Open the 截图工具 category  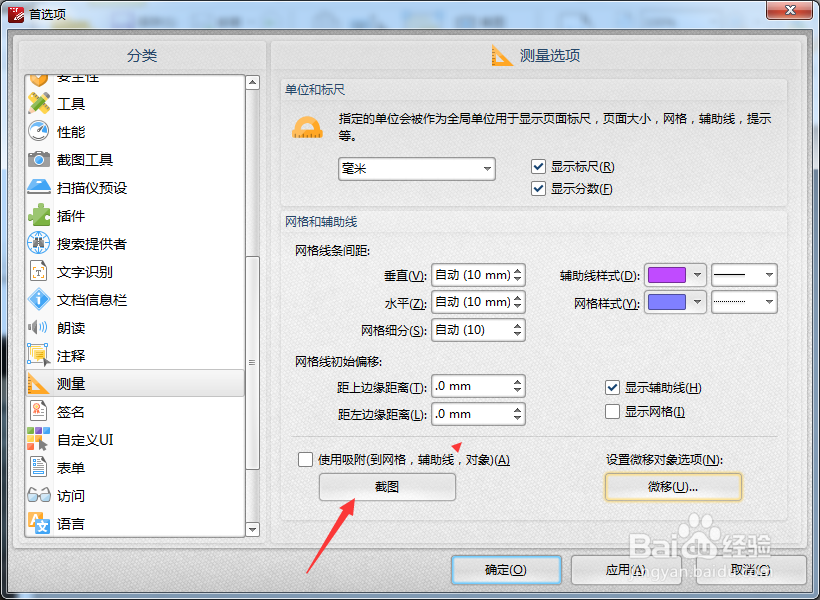tap(135, 160)
